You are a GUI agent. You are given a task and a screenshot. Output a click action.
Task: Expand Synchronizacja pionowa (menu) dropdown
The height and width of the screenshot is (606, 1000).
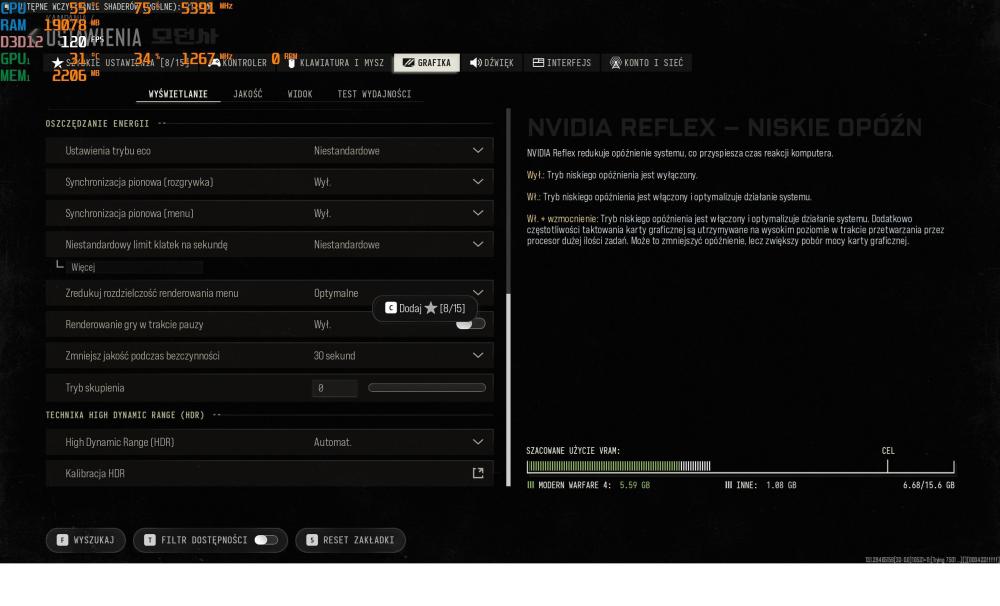point(269,213)
